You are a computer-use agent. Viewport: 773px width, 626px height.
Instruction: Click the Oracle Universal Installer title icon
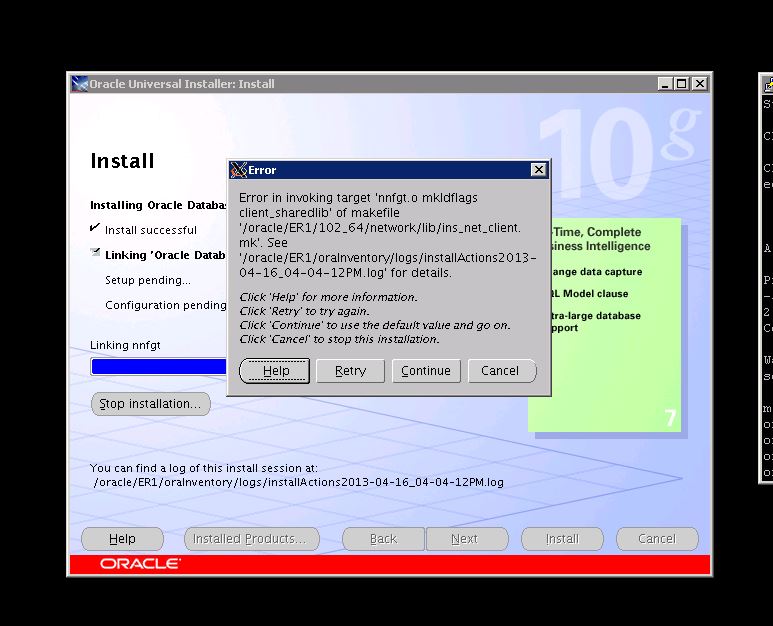point(79,84)
